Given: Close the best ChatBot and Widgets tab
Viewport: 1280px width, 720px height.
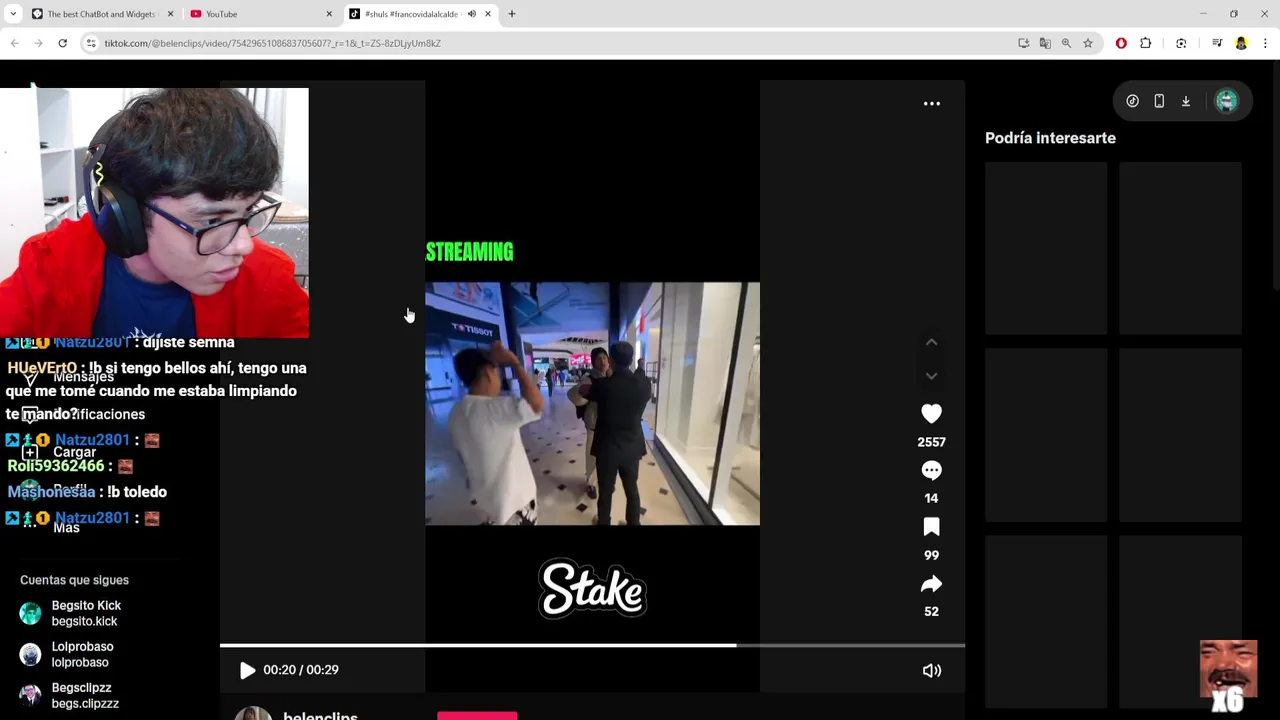Looking at the screenshot, I should pos(170,14).
